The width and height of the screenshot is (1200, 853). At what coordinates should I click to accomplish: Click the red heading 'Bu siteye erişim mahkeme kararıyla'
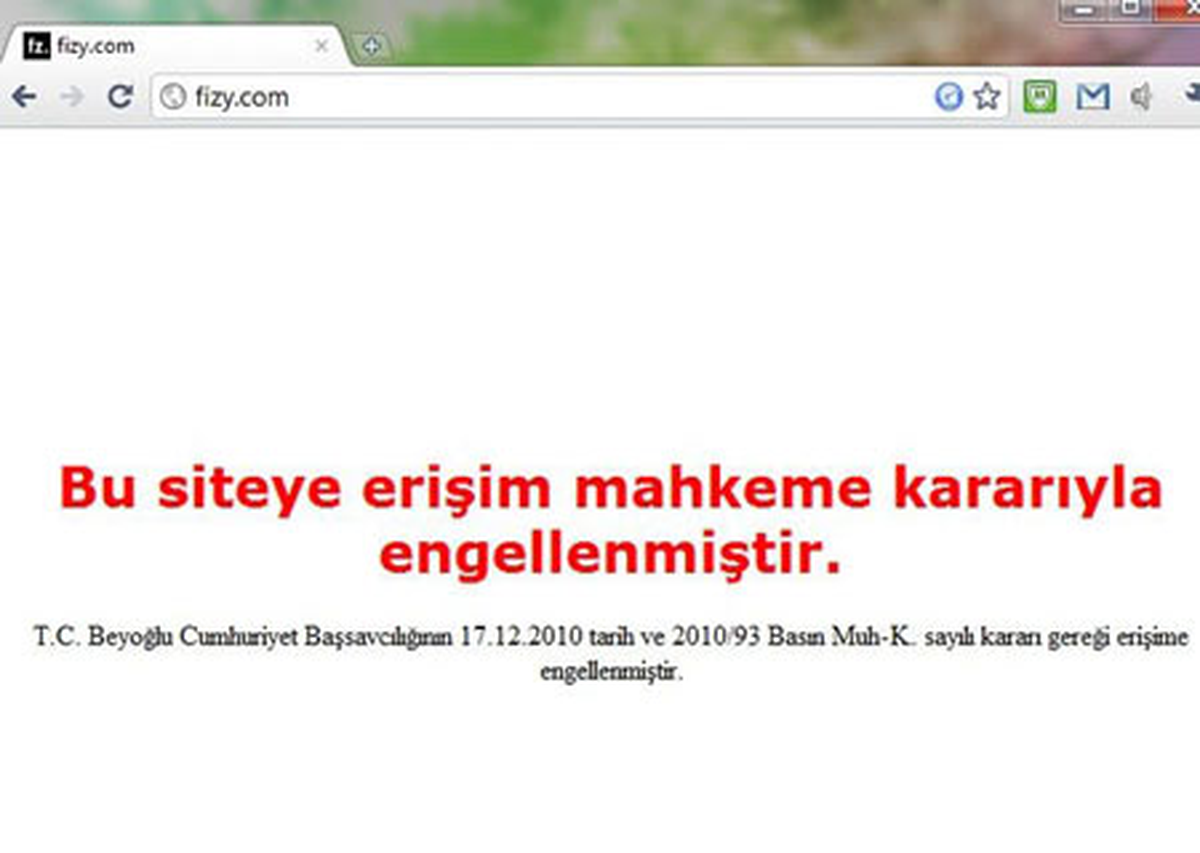tap(610, 490)
